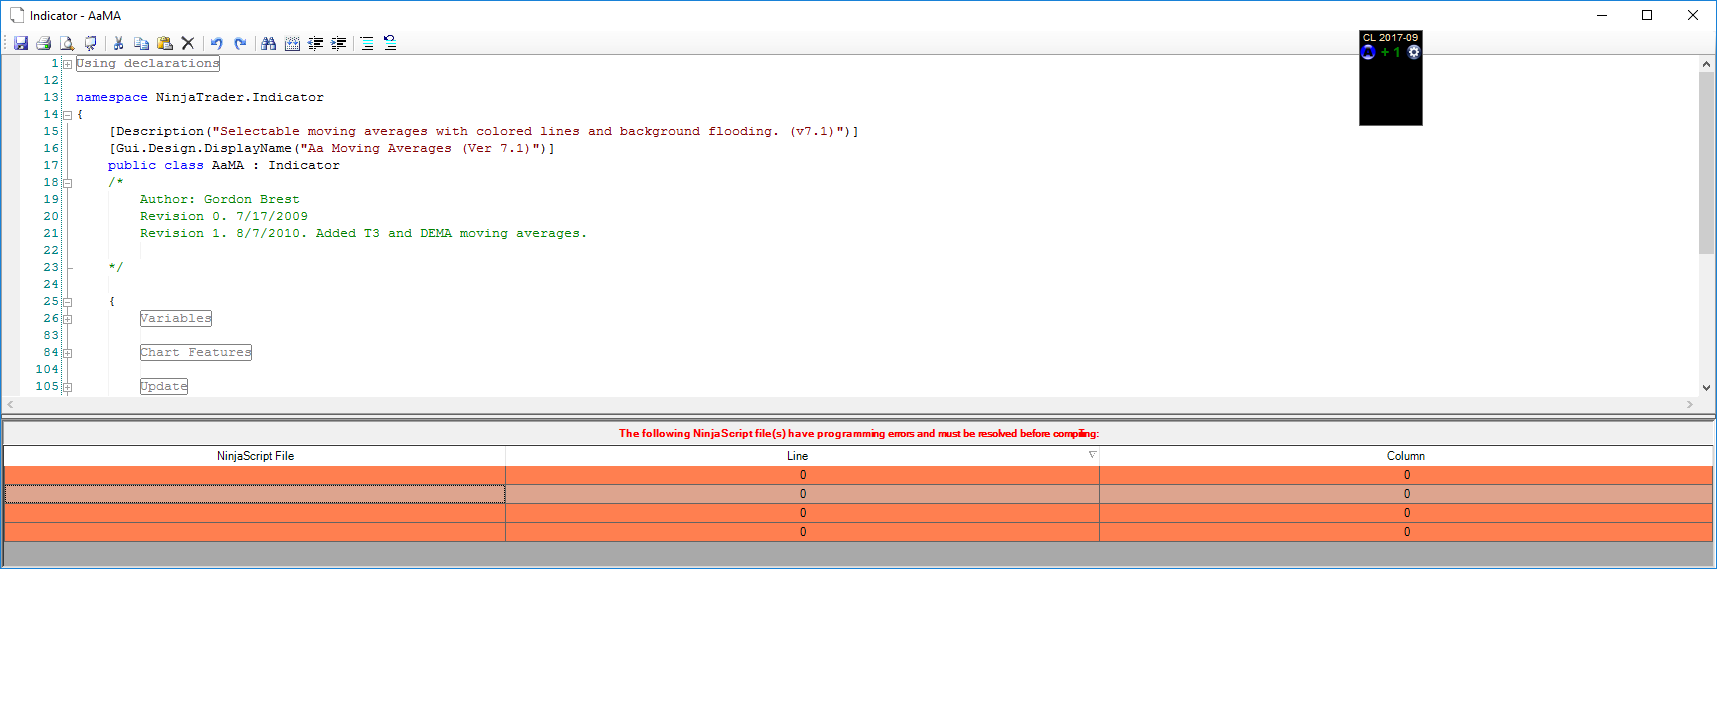Viewport: 1717px width, 720px height.
Task: Select the fourth error row file cell
Action: tap(255, 532)
